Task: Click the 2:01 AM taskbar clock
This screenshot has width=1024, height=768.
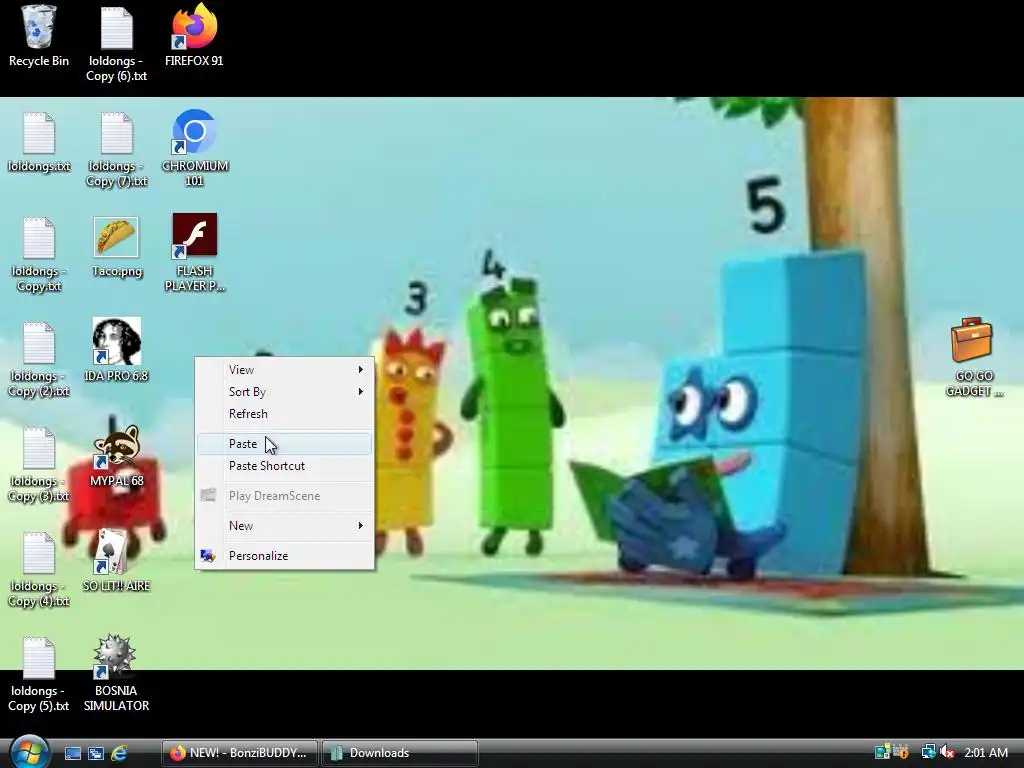Action: [986, 752]
